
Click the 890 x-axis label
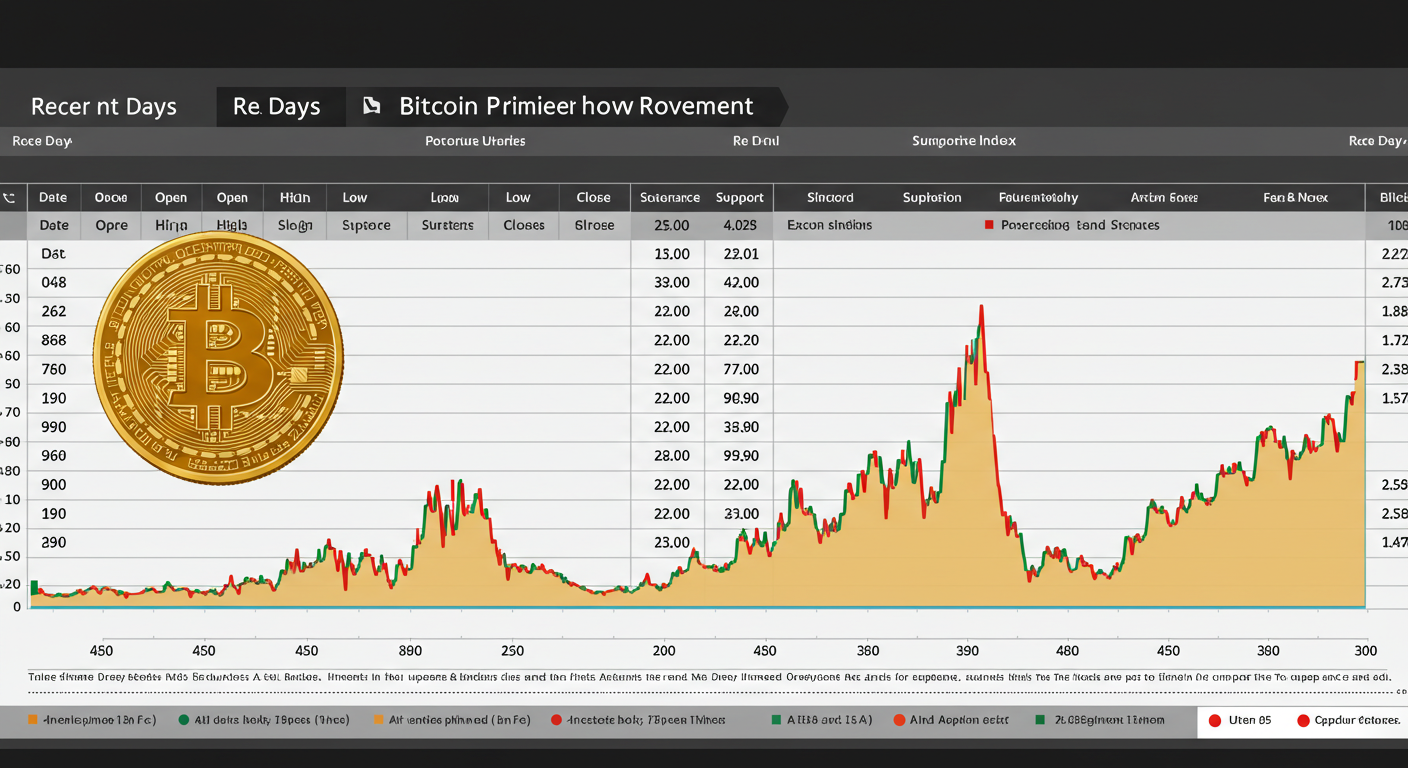(x=410, y=651)
